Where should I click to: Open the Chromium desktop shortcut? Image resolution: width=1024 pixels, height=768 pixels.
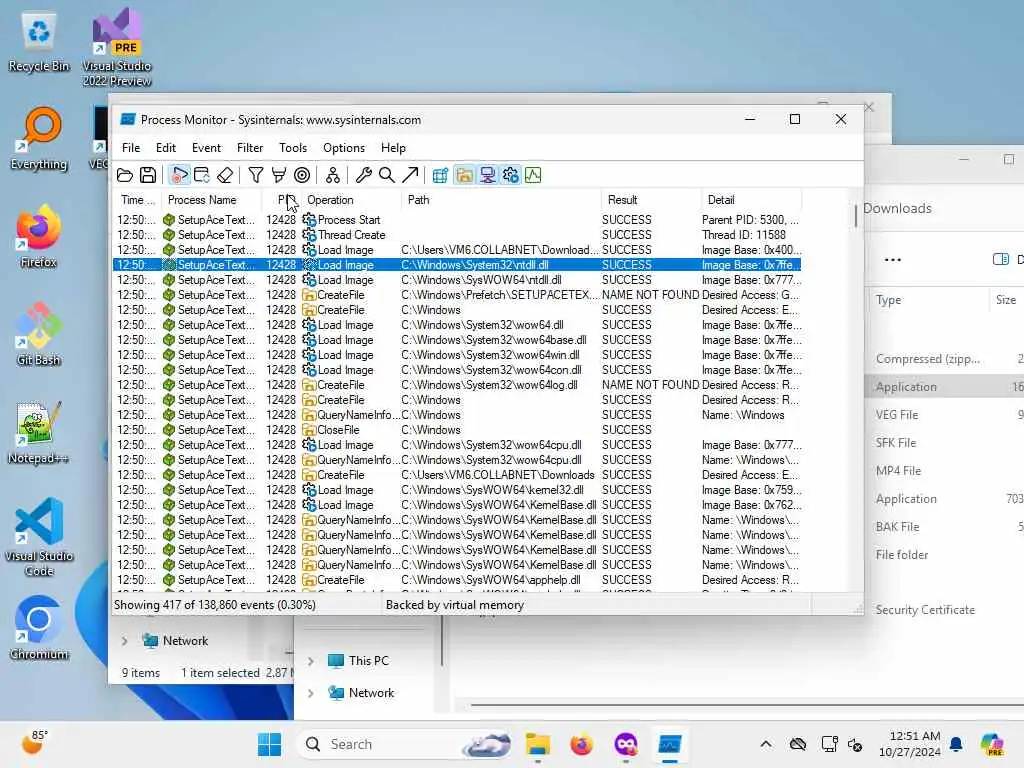(x=39, y=628)
